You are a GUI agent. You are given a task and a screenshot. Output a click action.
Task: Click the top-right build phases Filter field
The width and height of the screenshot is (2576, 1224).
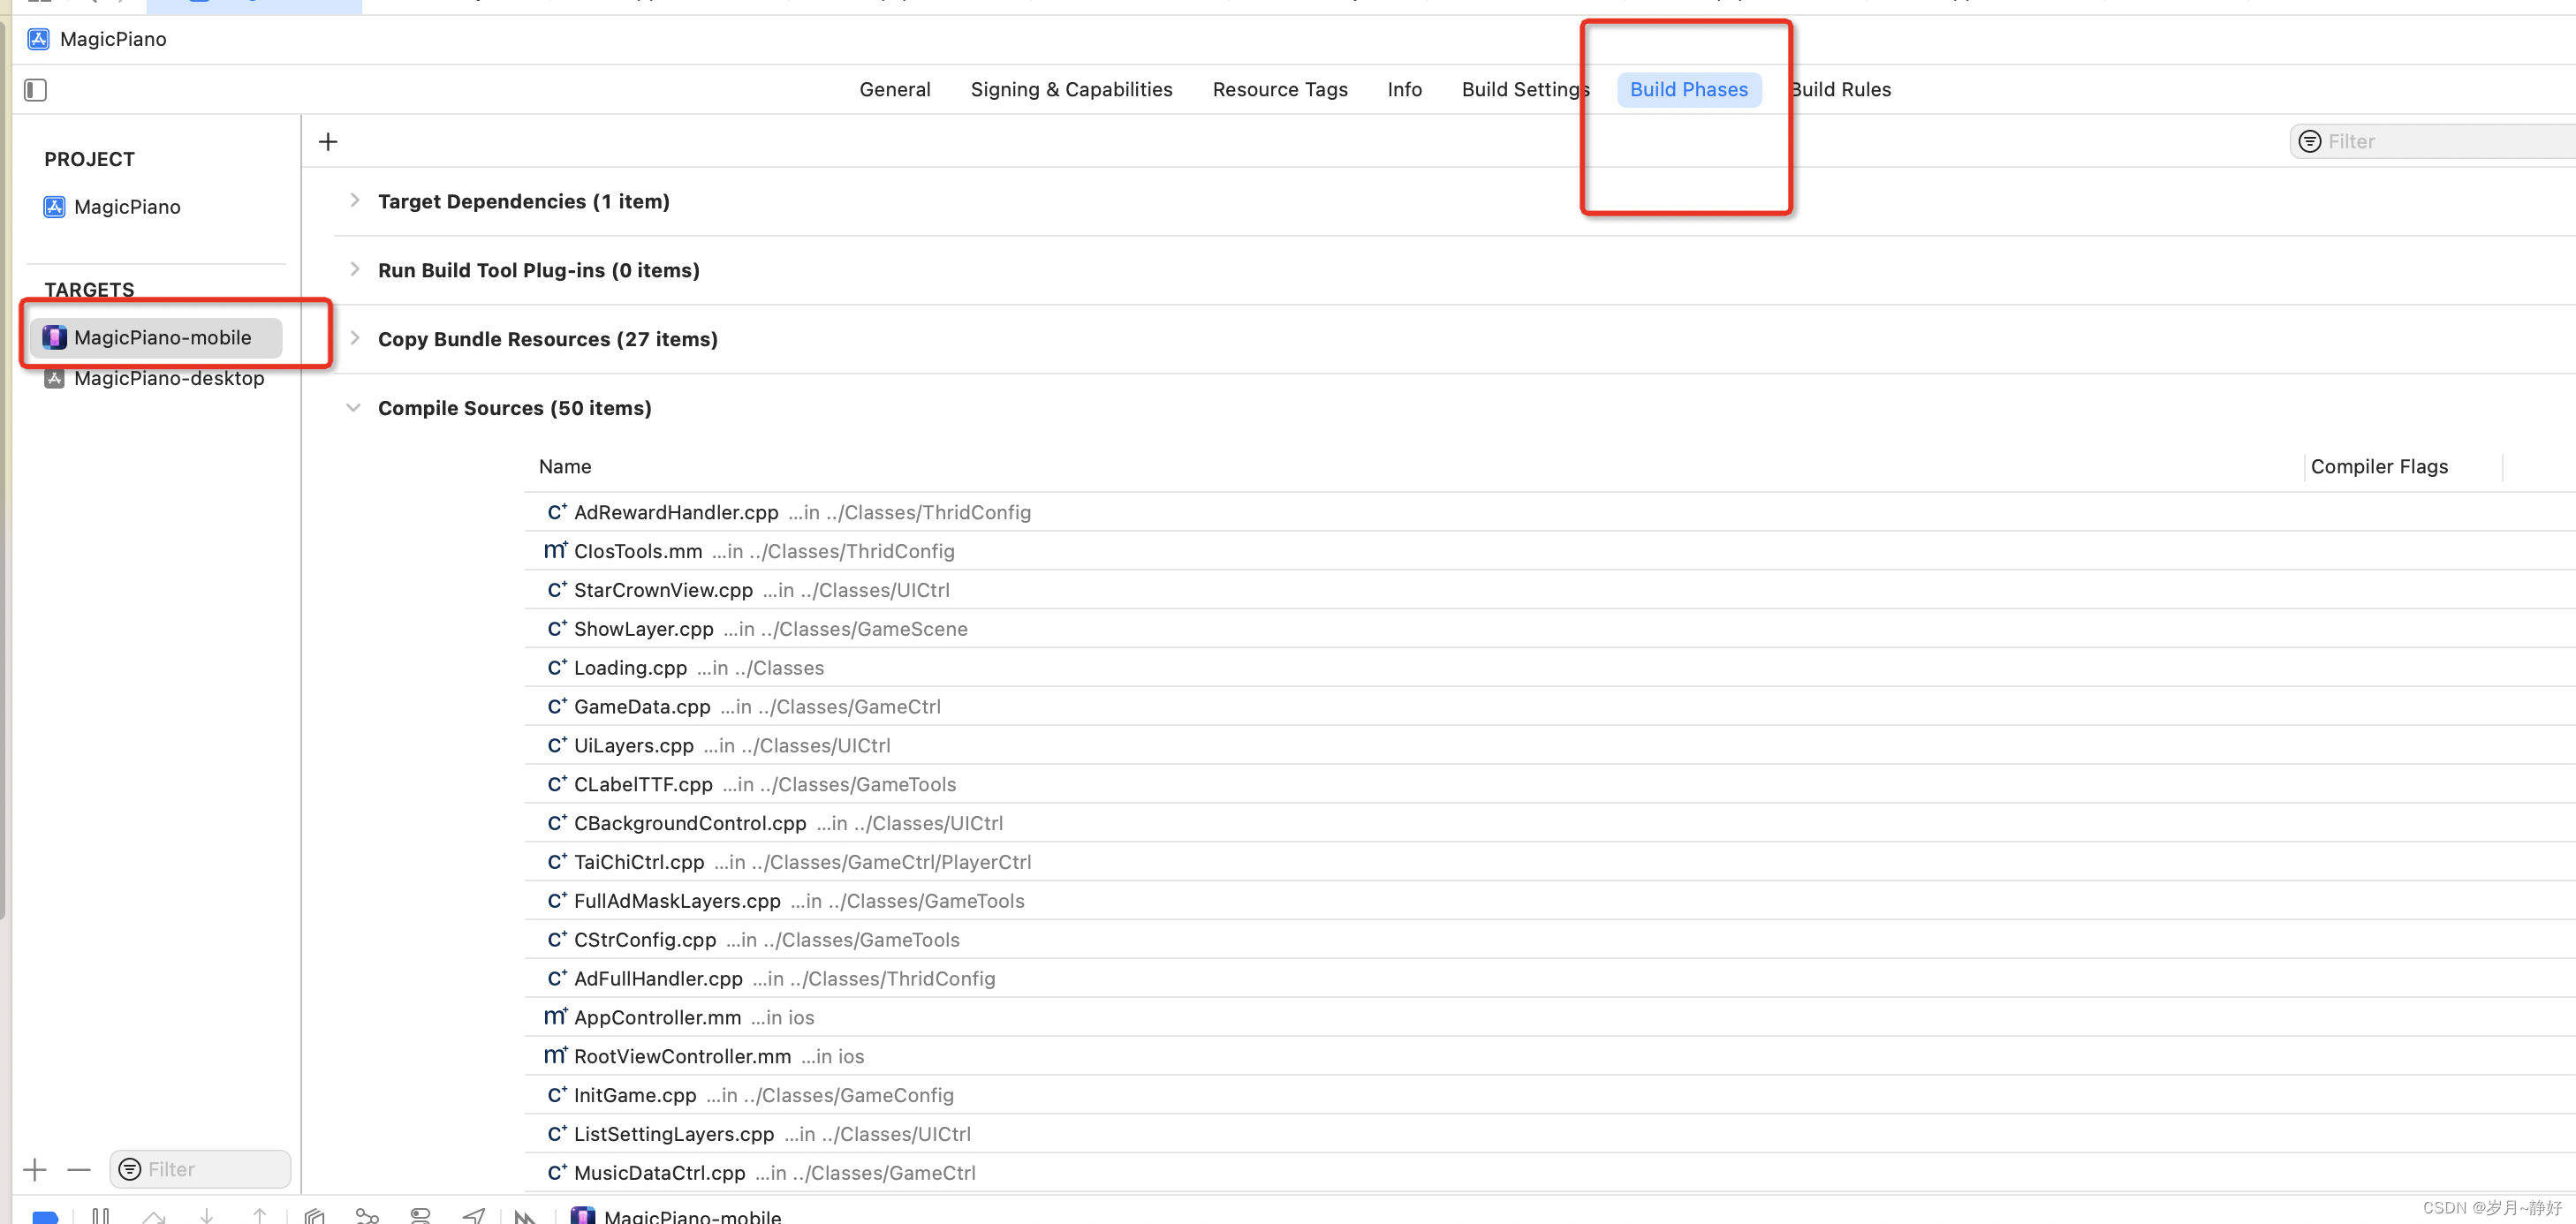(x=2432, y=142)
